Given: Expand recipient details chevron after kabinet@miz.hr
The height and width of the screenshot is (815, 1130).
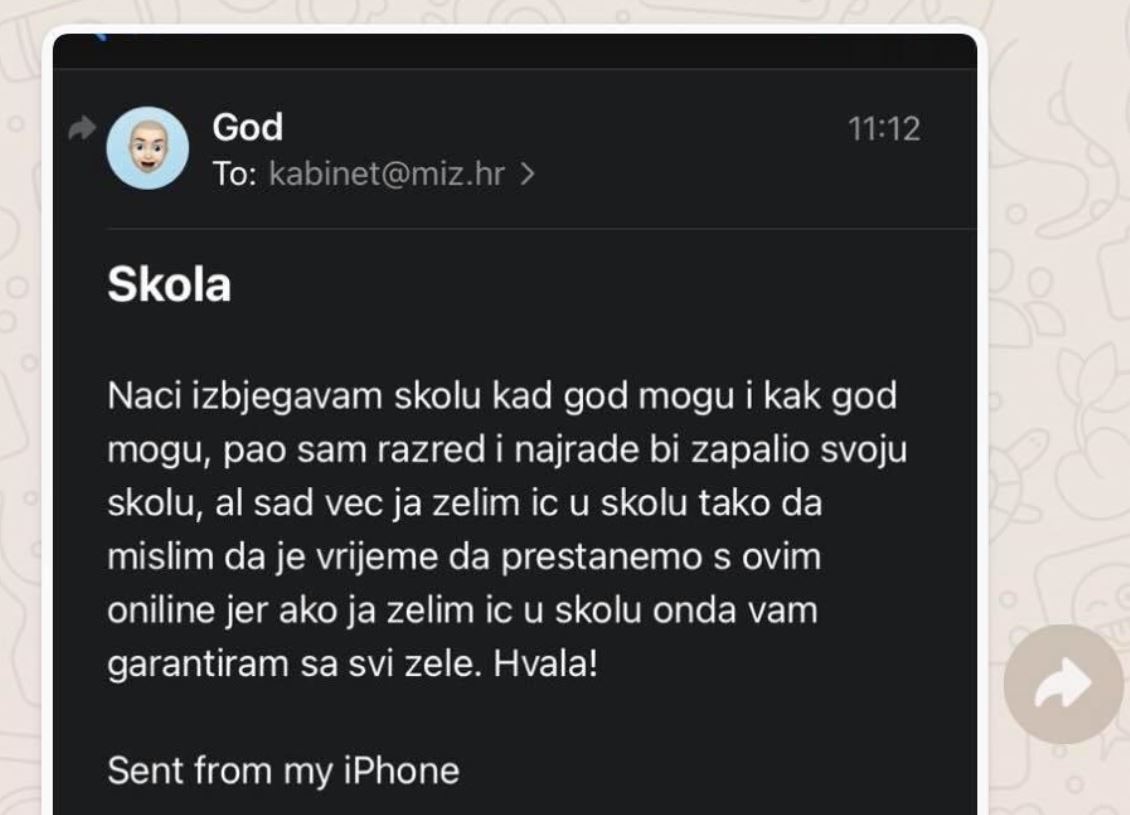Looking at the screenshot, I should point(528,176).
